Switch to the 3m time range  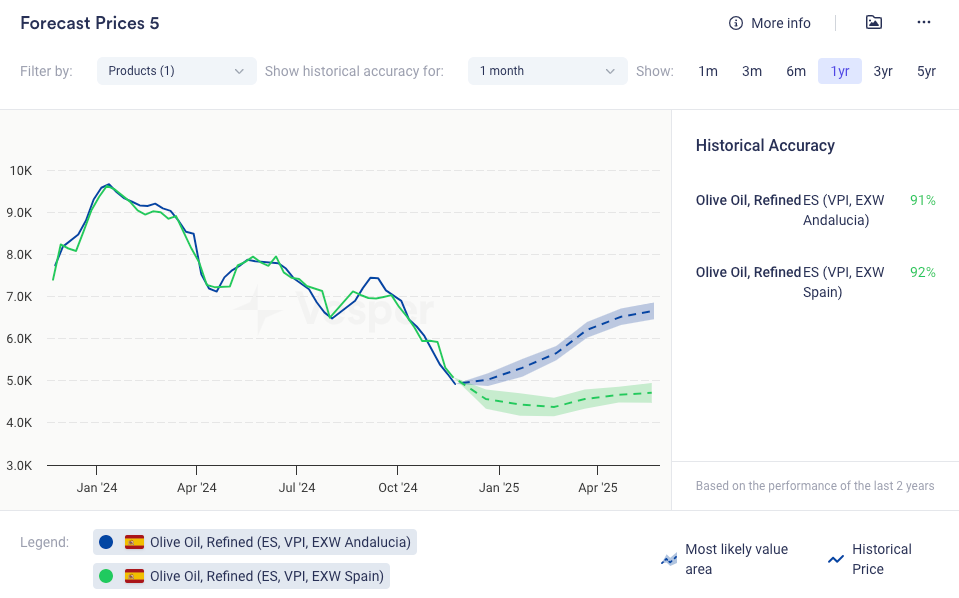752,71
